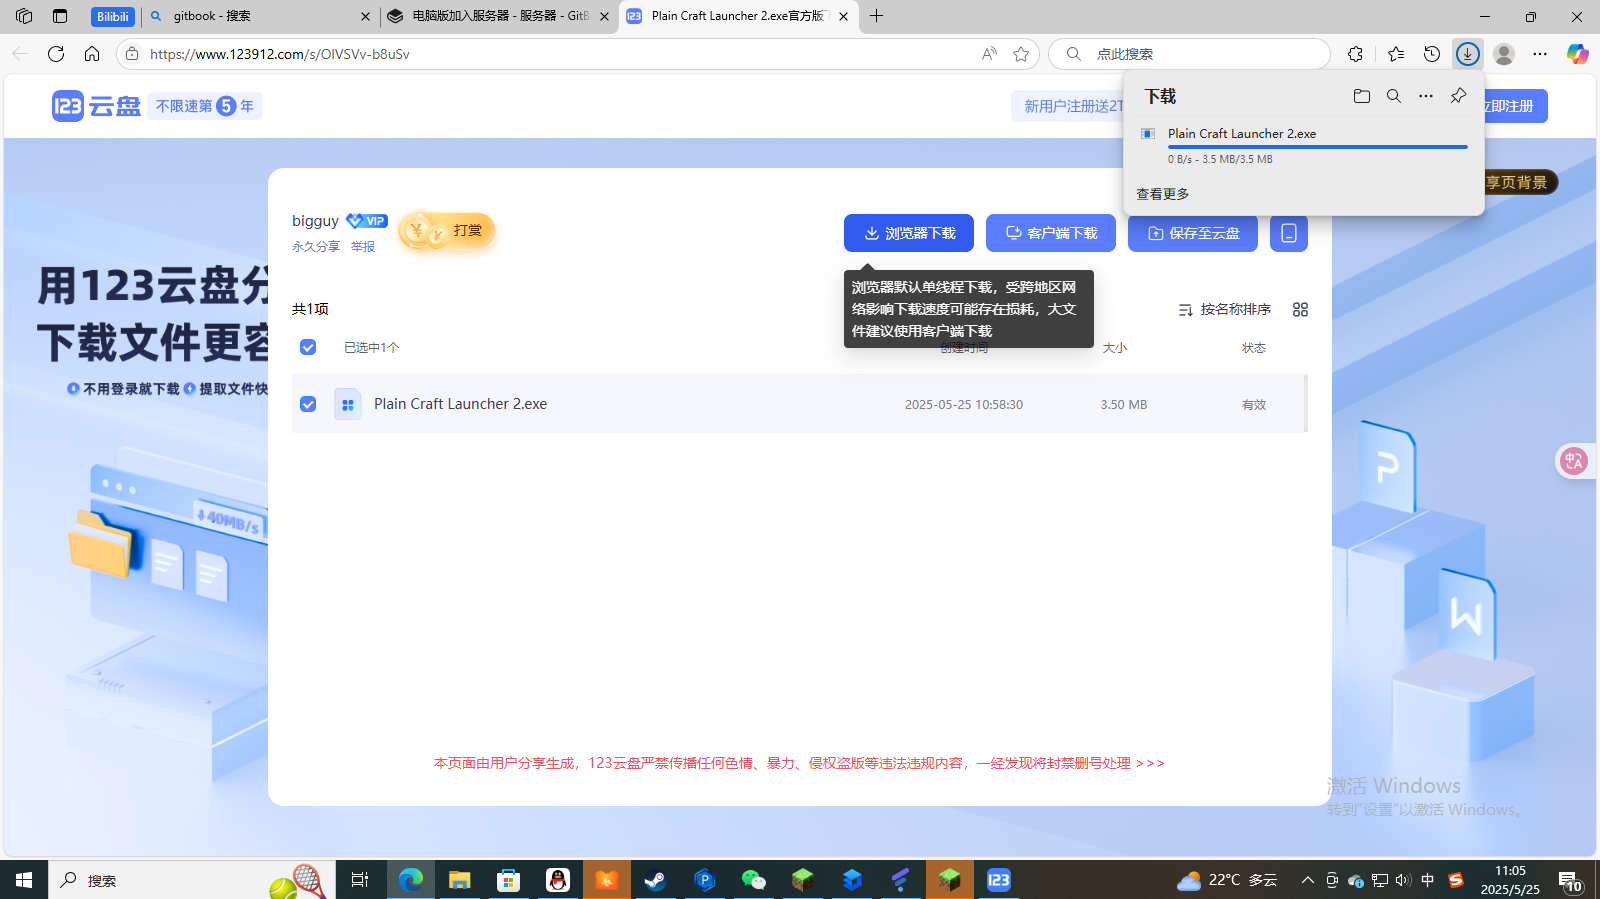Click the 新用户注册送2T banner
Image resolution: width=1600 pixels, height=899 pixels.
pyautogui.click(x=1068, y=106)
